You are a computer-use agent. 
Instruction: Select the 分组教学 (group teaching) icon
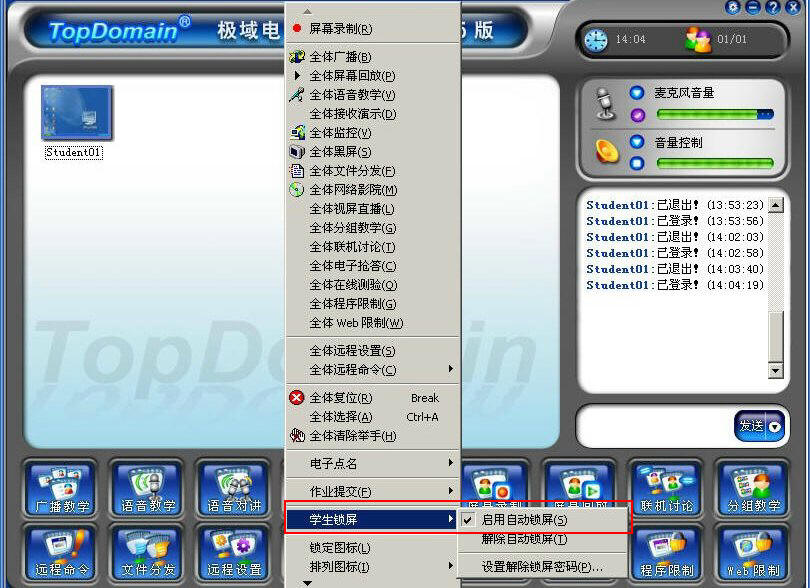pyautogui.click(x=752, y=489)
